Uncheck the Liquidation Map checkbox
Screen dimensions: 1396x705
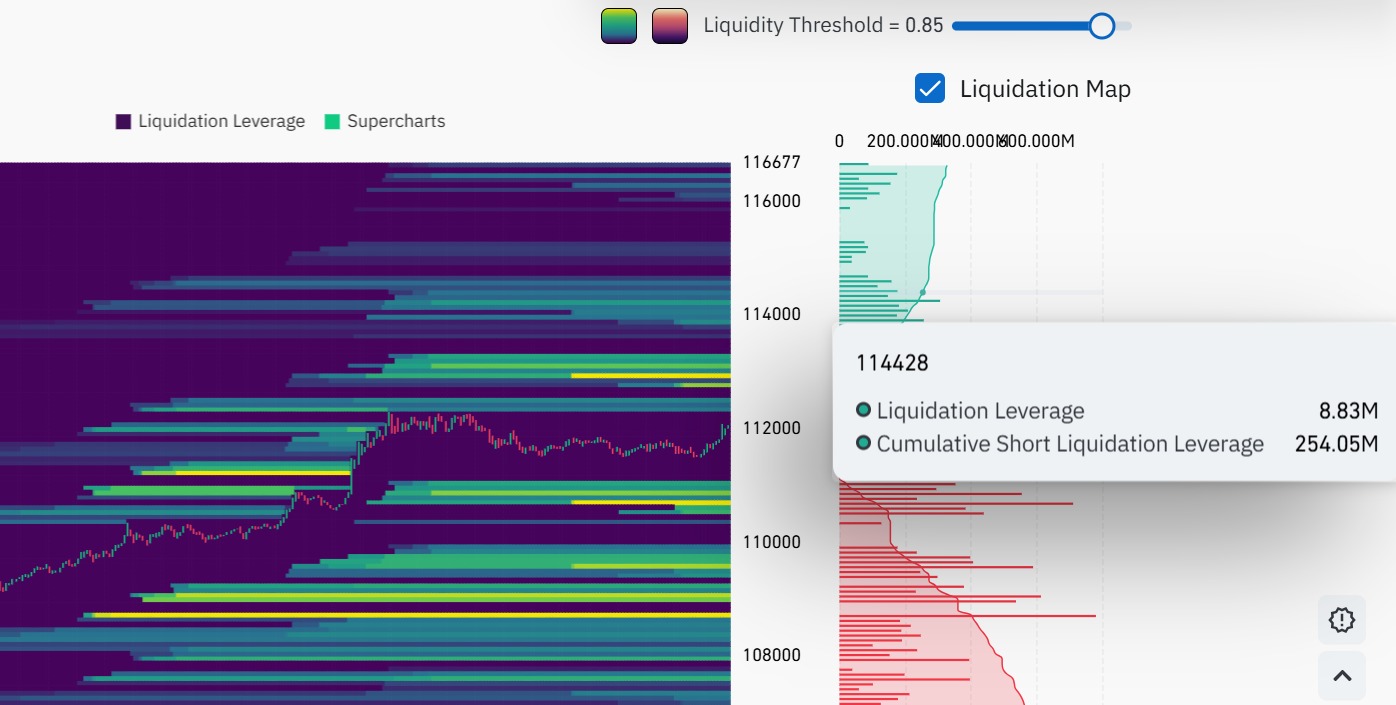click(x=930, y=88)
